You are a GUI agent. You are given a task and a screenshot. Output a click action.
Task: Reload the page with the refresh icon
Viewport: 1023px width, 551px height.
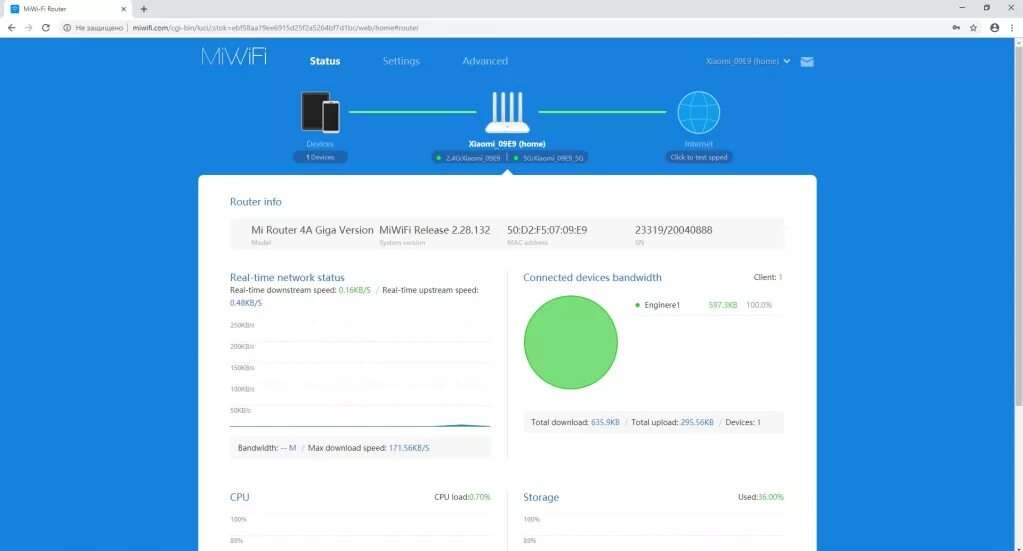click(x=46, y=27)
